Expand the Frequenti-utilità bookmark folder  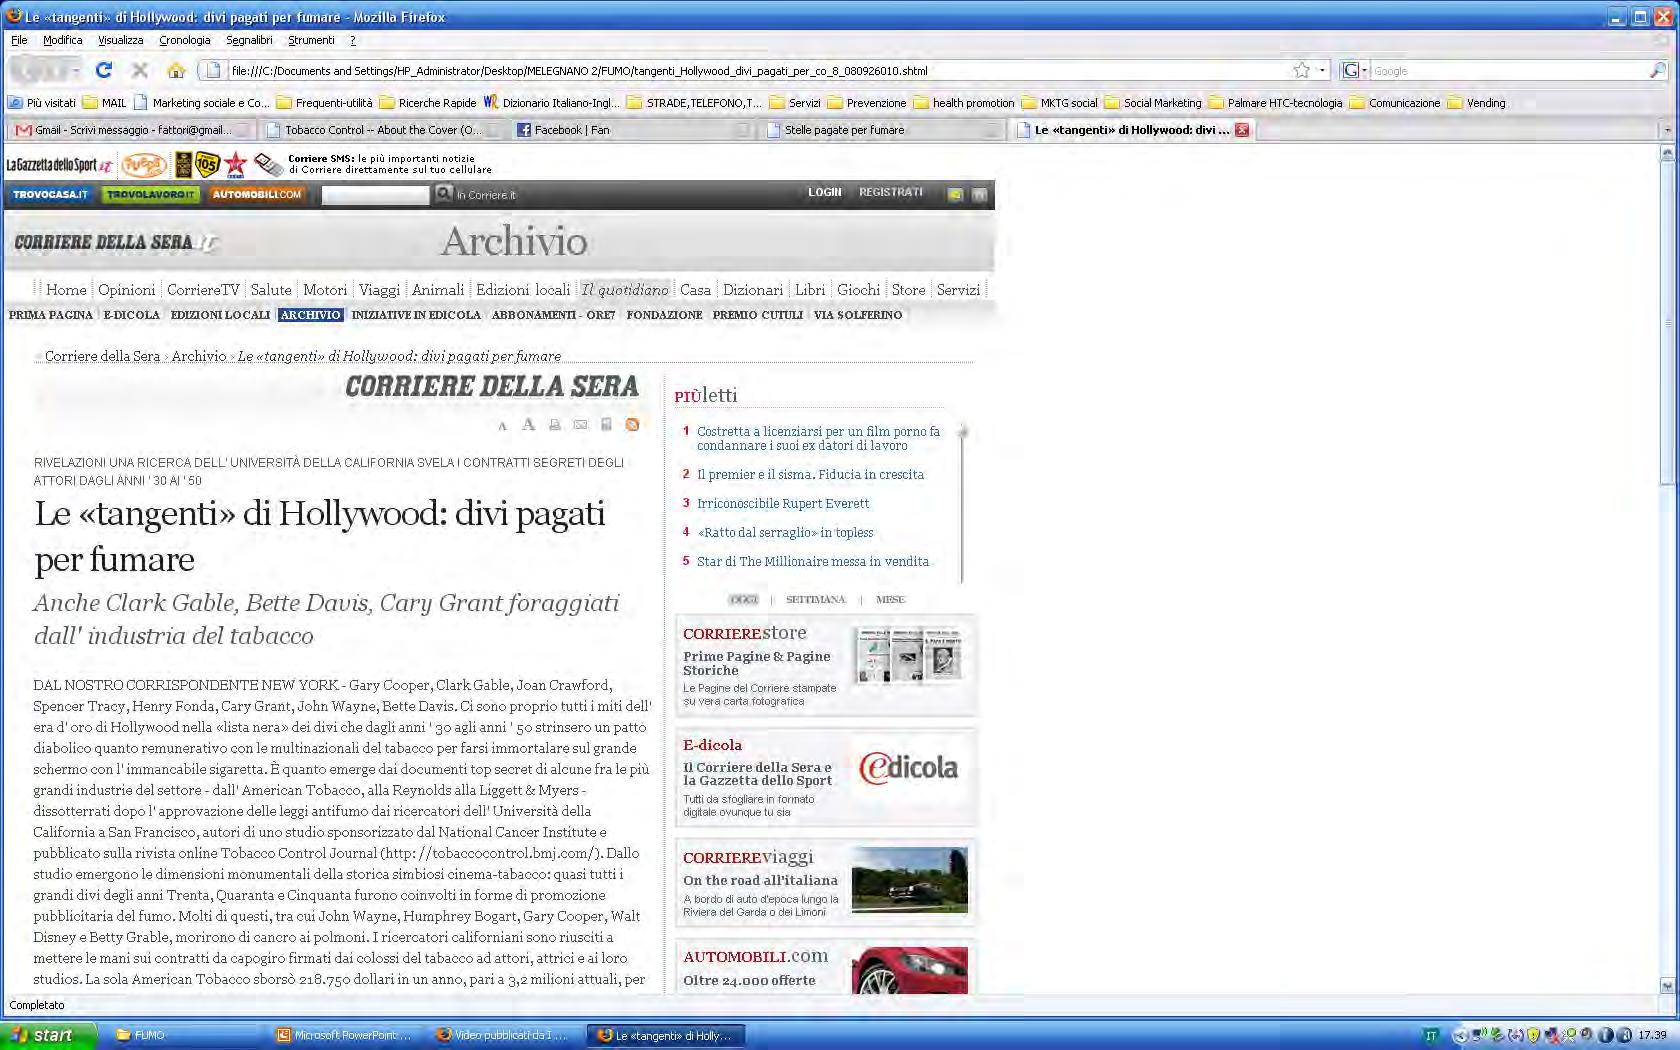(x=324, y=102)
